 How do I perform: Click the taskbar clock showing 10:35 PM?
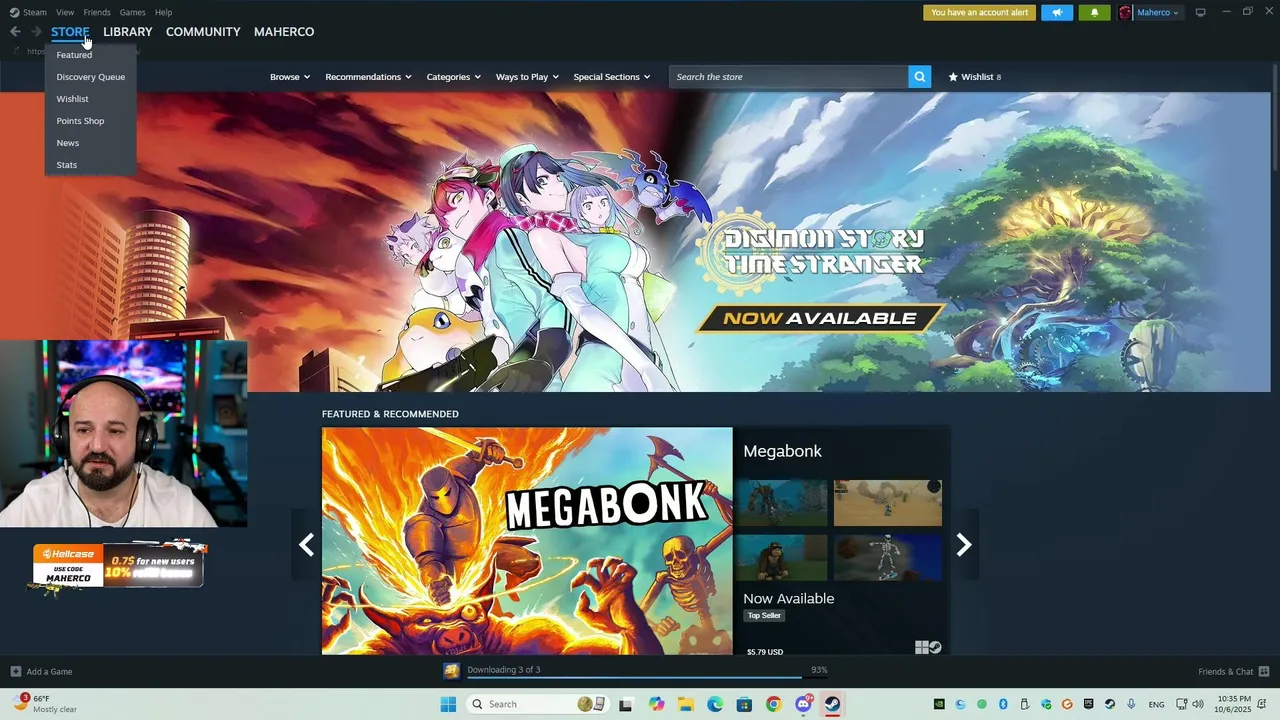click(1234, 704)
